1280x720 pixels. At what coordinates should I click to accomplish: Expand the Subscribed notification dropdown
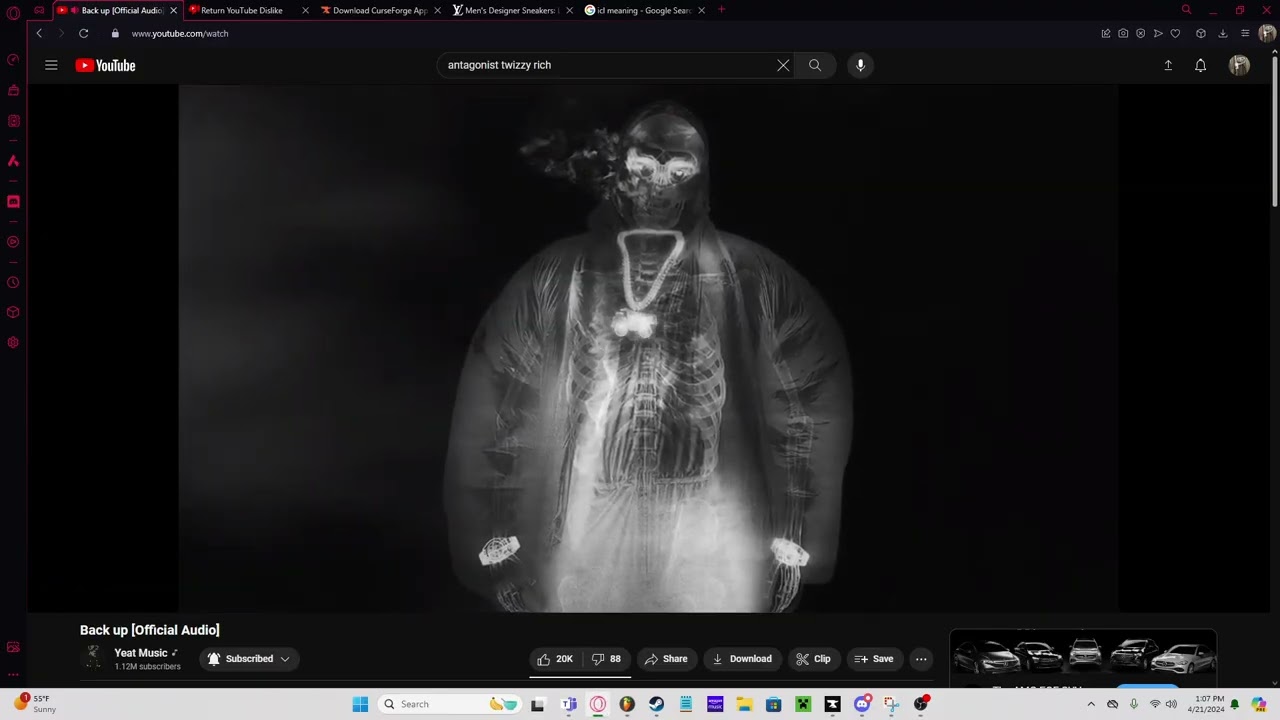[249, 659]
